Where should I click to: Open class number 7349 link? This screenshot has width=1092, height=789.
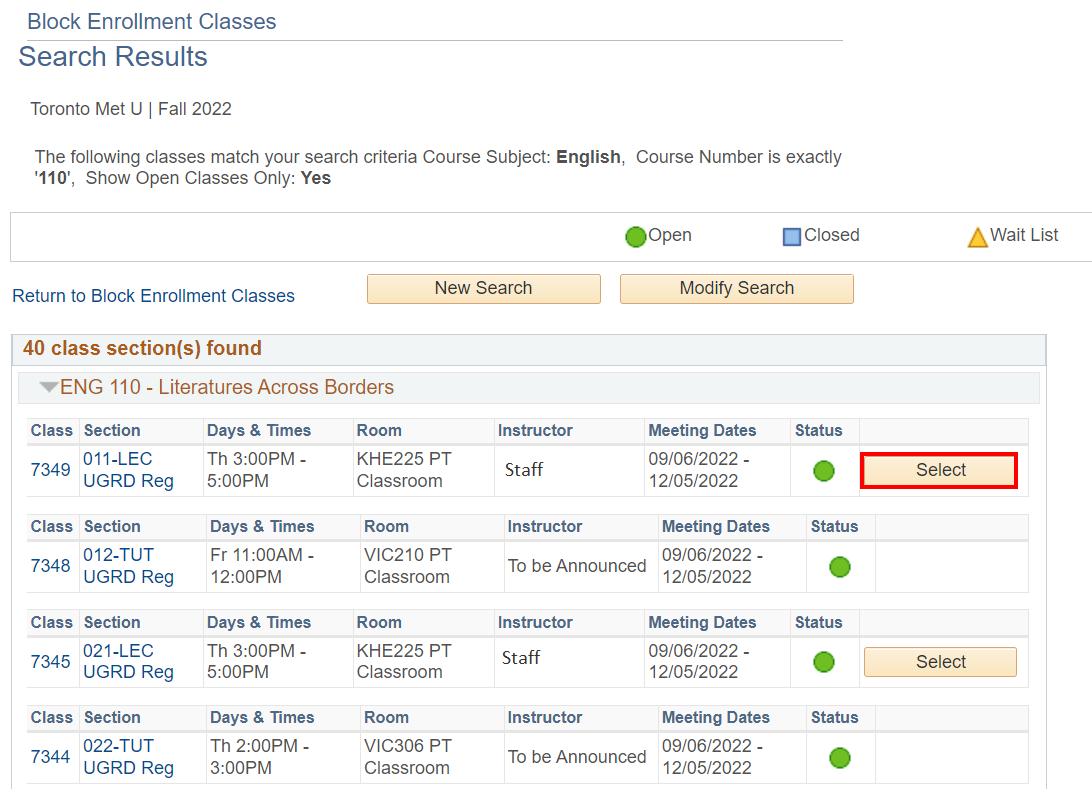(50, 470)
